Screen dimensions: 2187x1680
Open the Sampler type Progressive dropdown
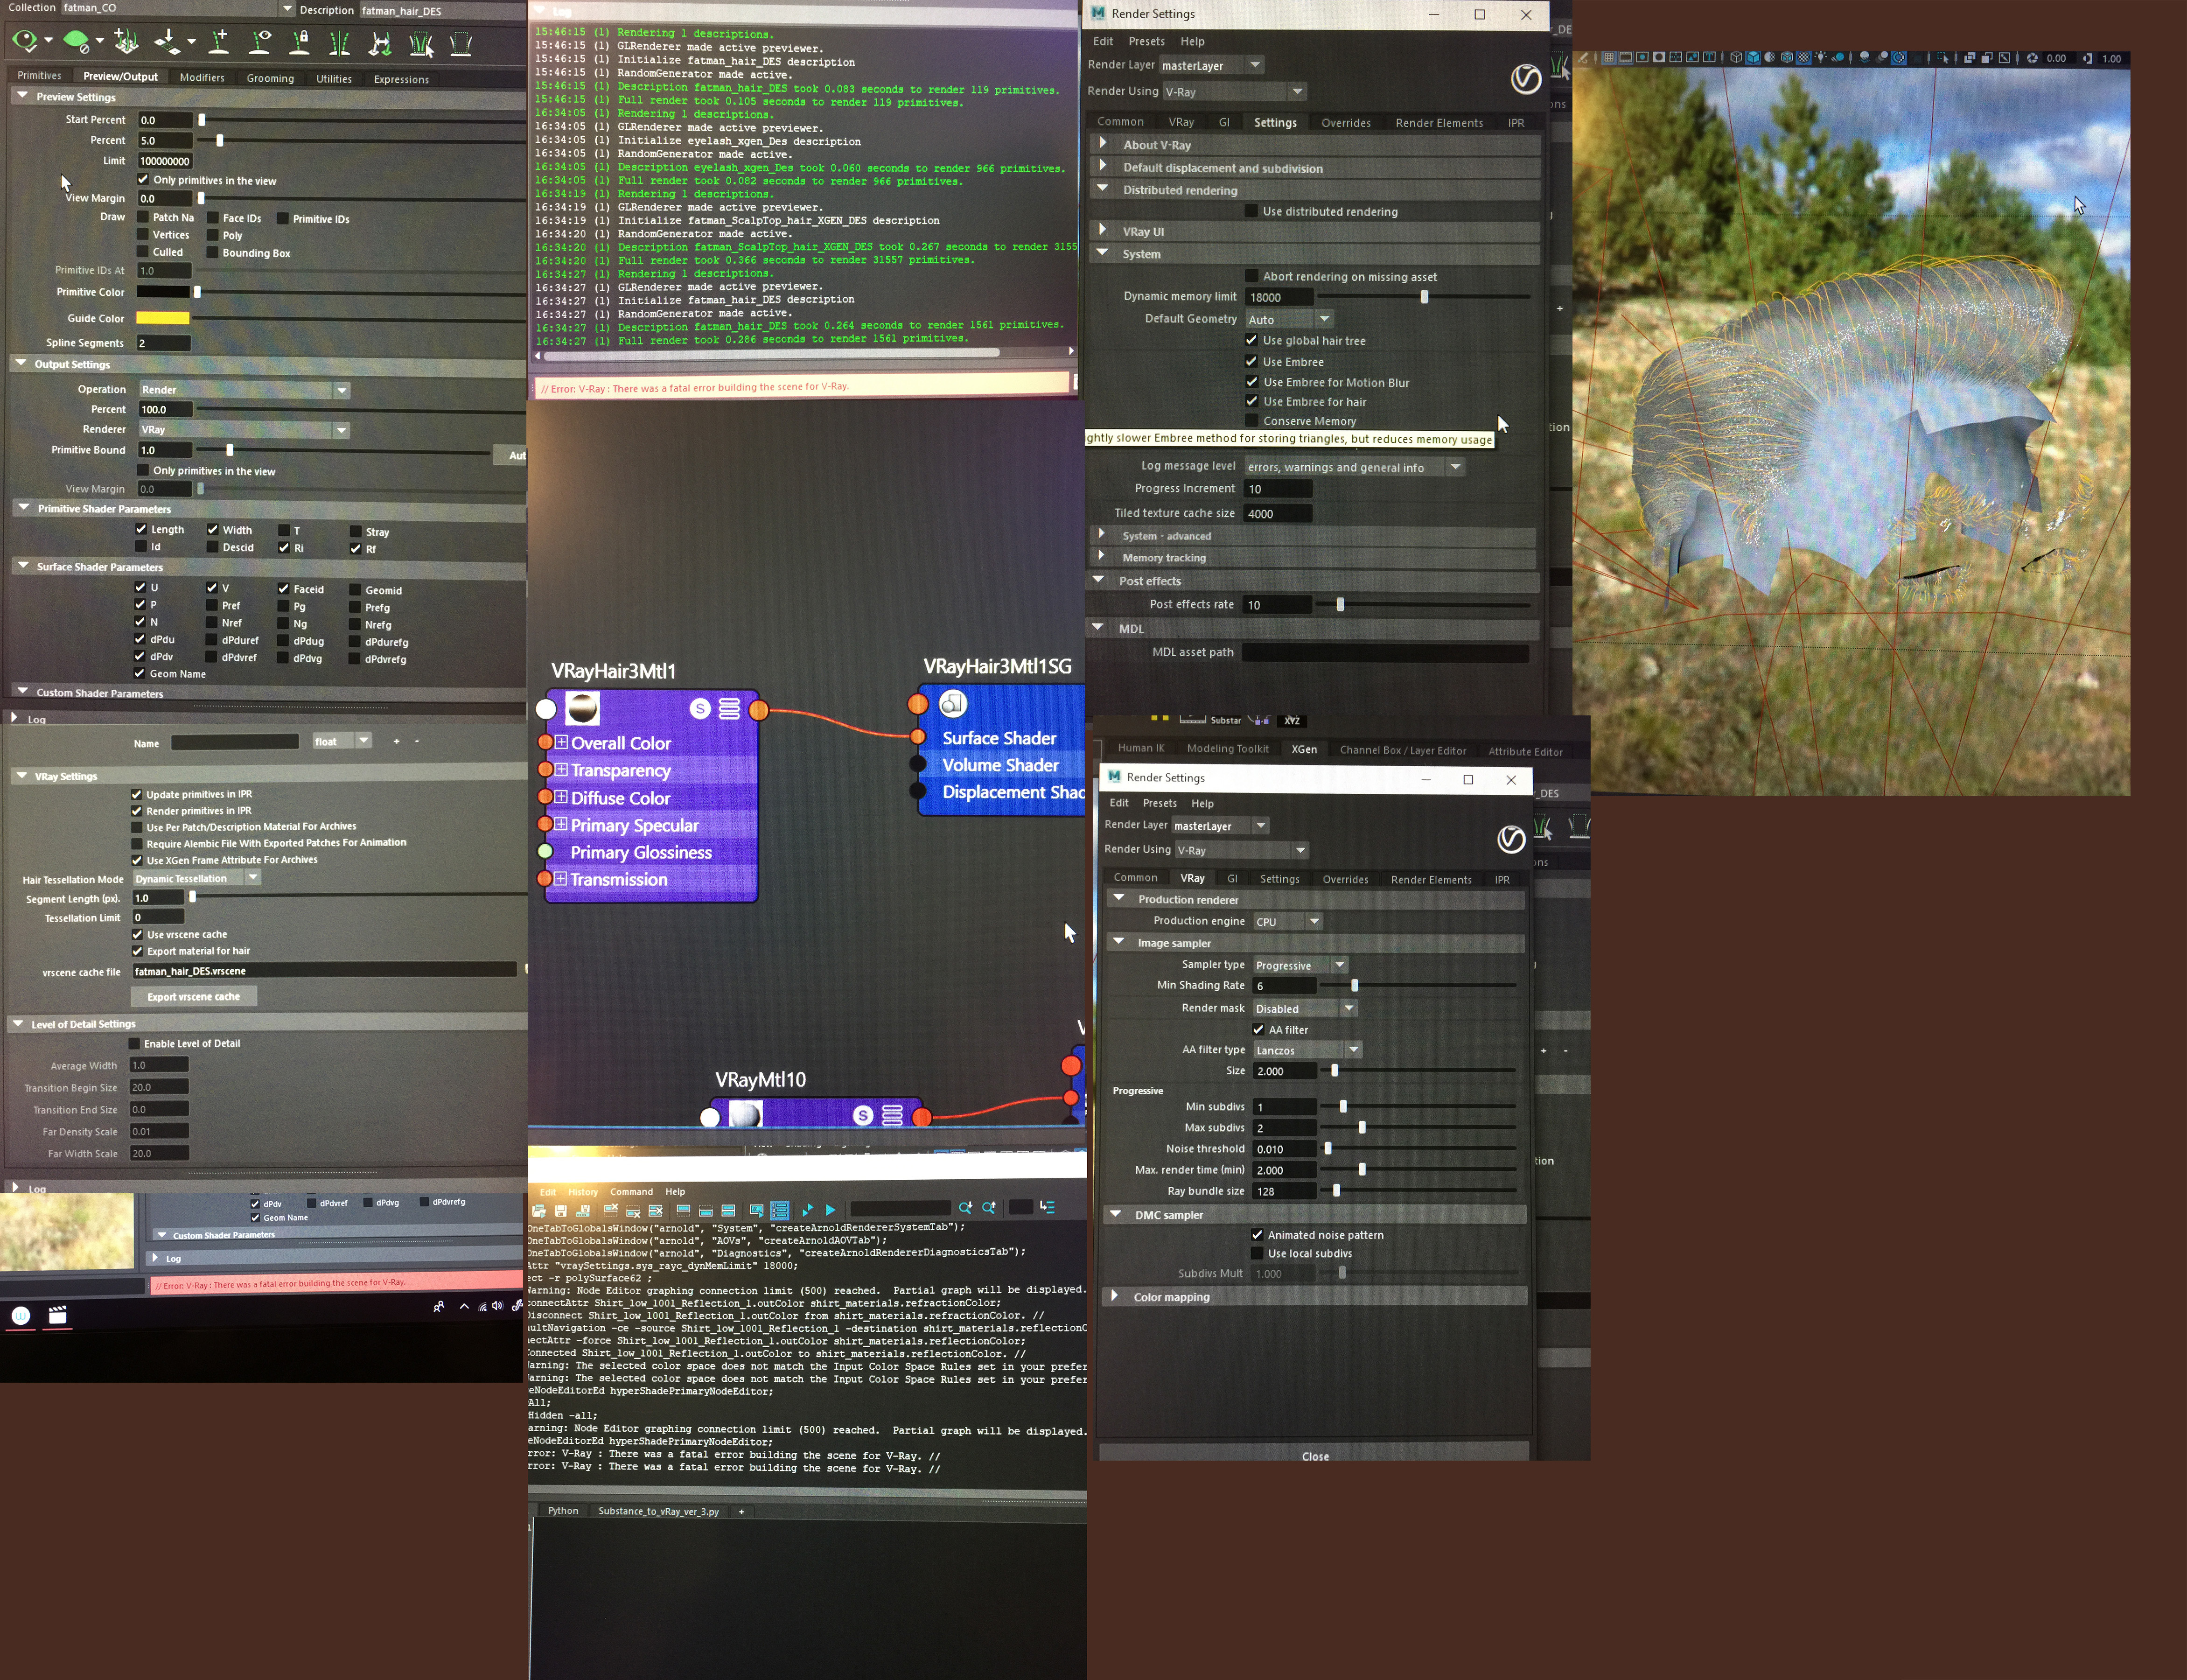pos(1300,965)
